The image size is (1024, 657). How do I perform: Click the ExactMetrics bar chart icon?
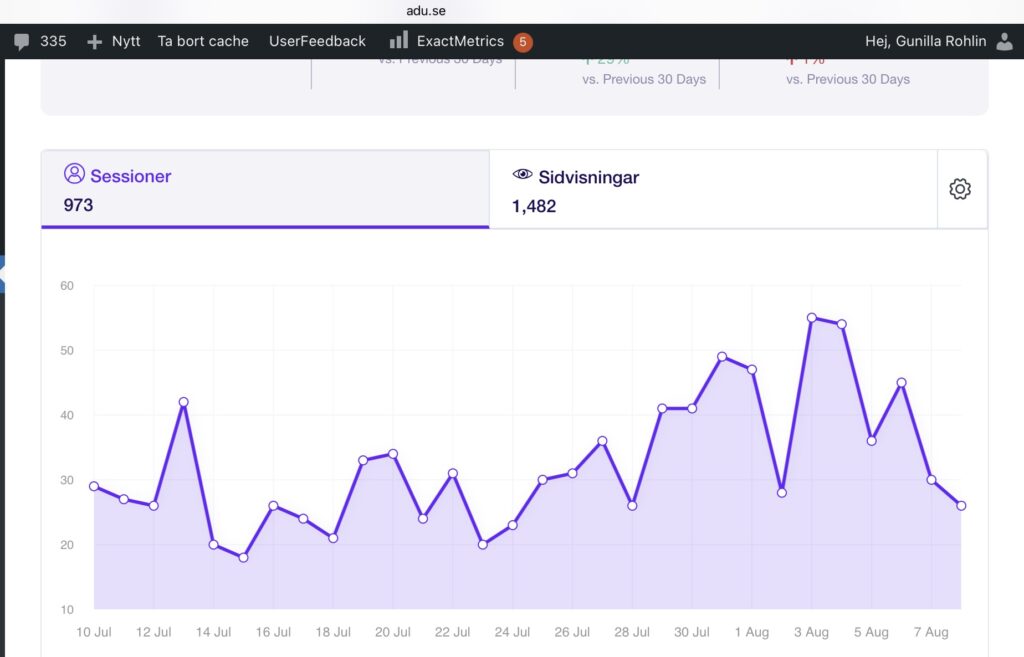(x=398, y=40)
